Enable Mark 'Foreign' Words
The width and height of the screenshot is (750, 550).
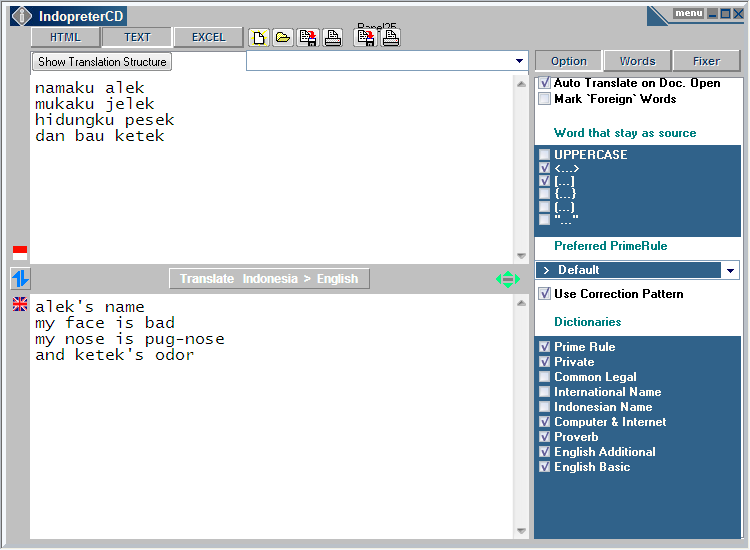tap(544, 99)
